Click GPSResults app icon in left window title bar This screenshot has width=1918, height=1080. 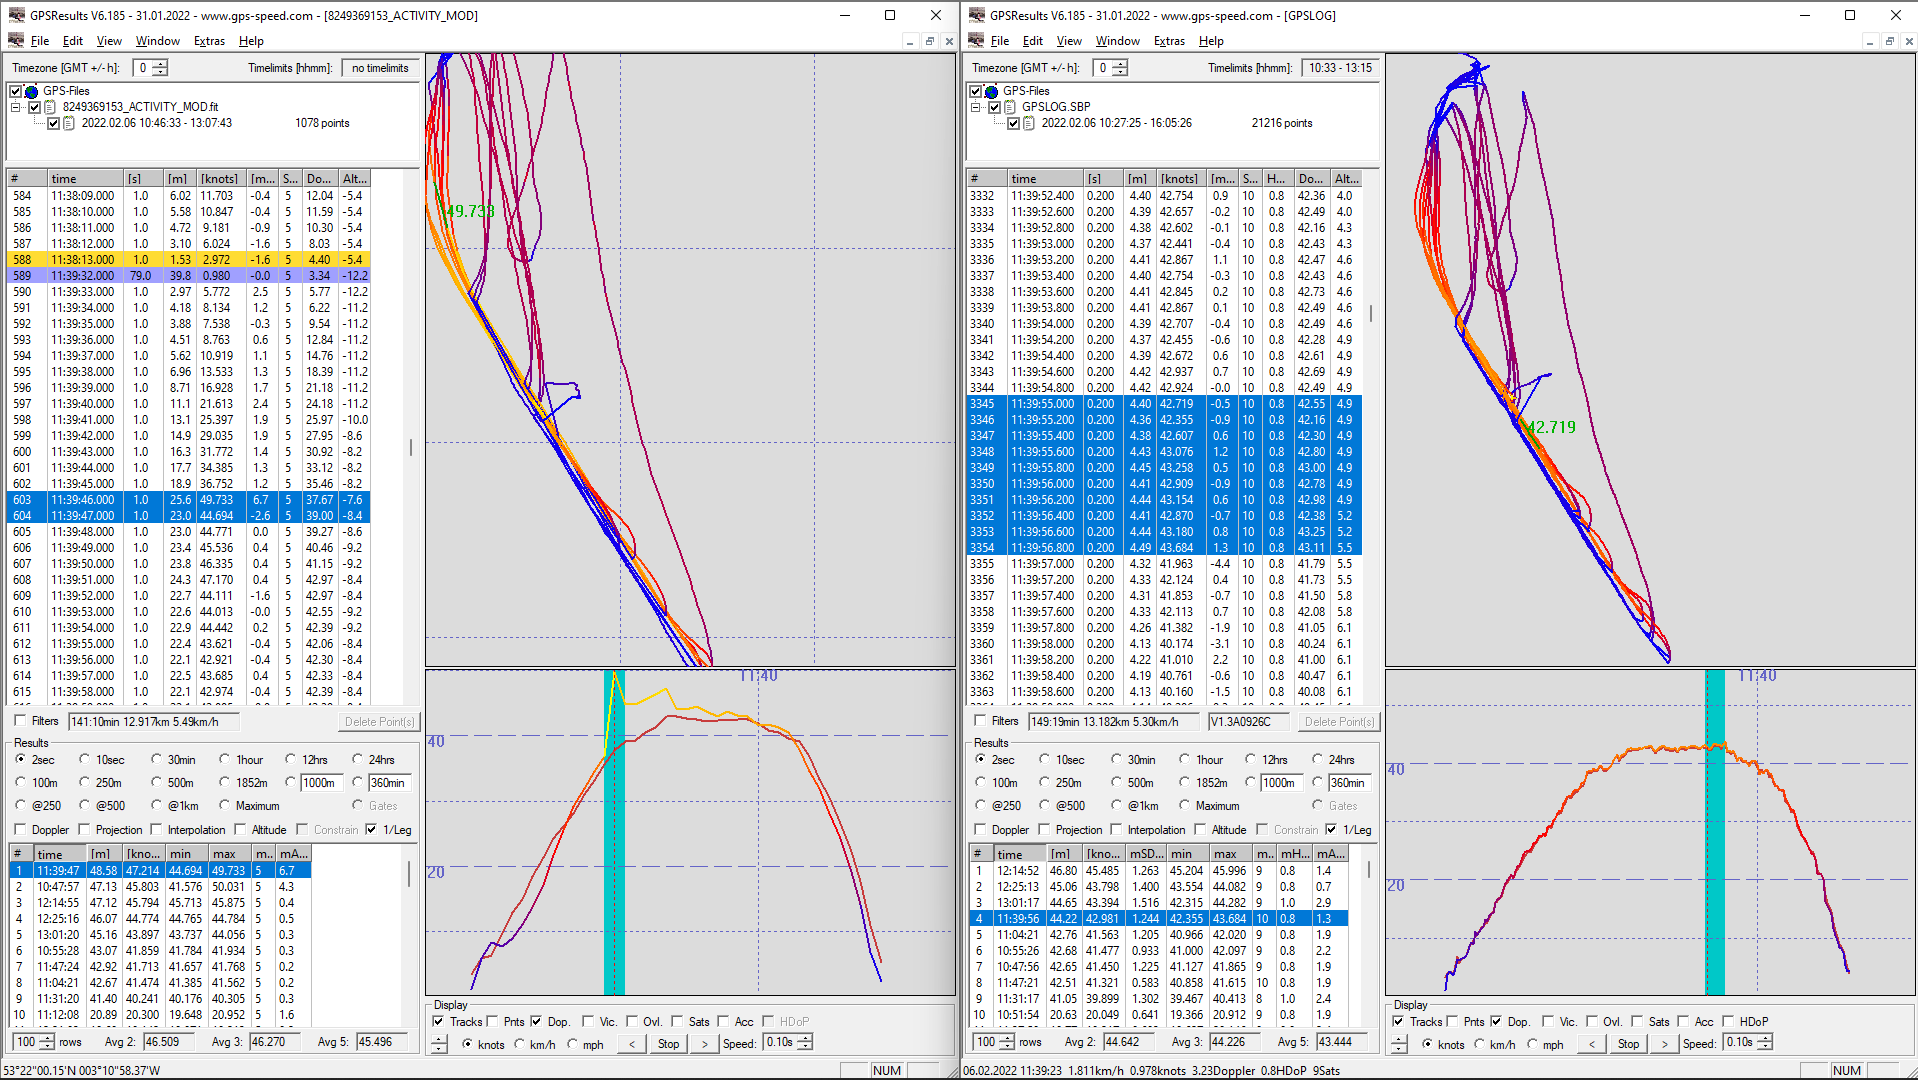pos(16,15)
